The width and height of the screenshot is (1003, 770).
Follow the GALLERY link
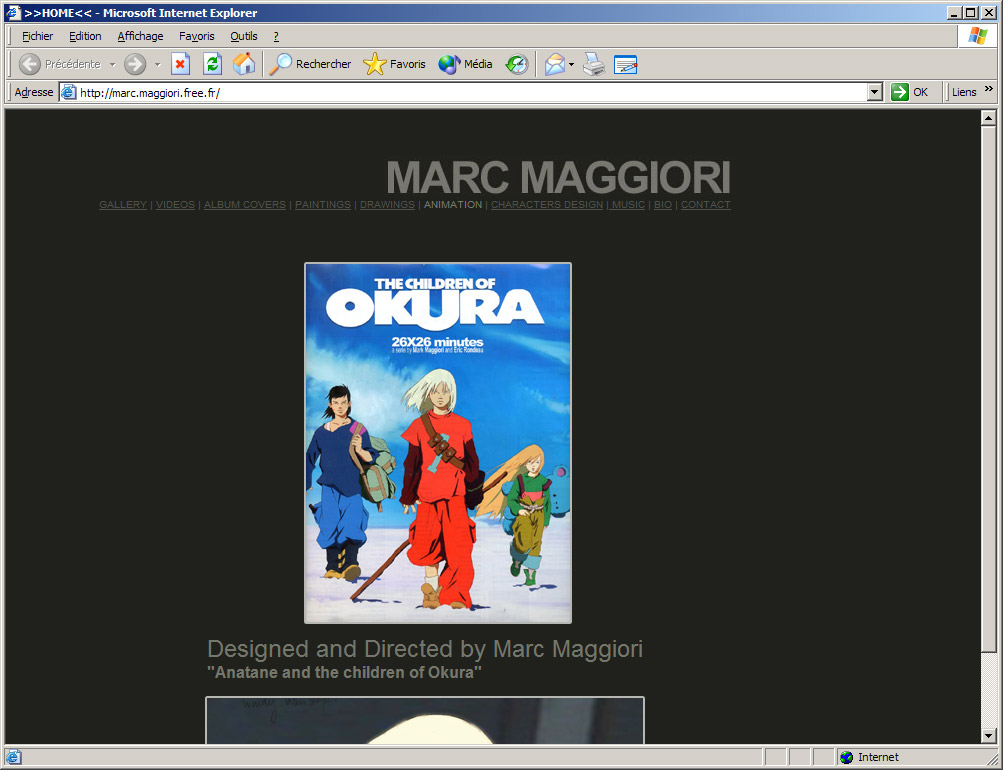click(x=123, y=205)
